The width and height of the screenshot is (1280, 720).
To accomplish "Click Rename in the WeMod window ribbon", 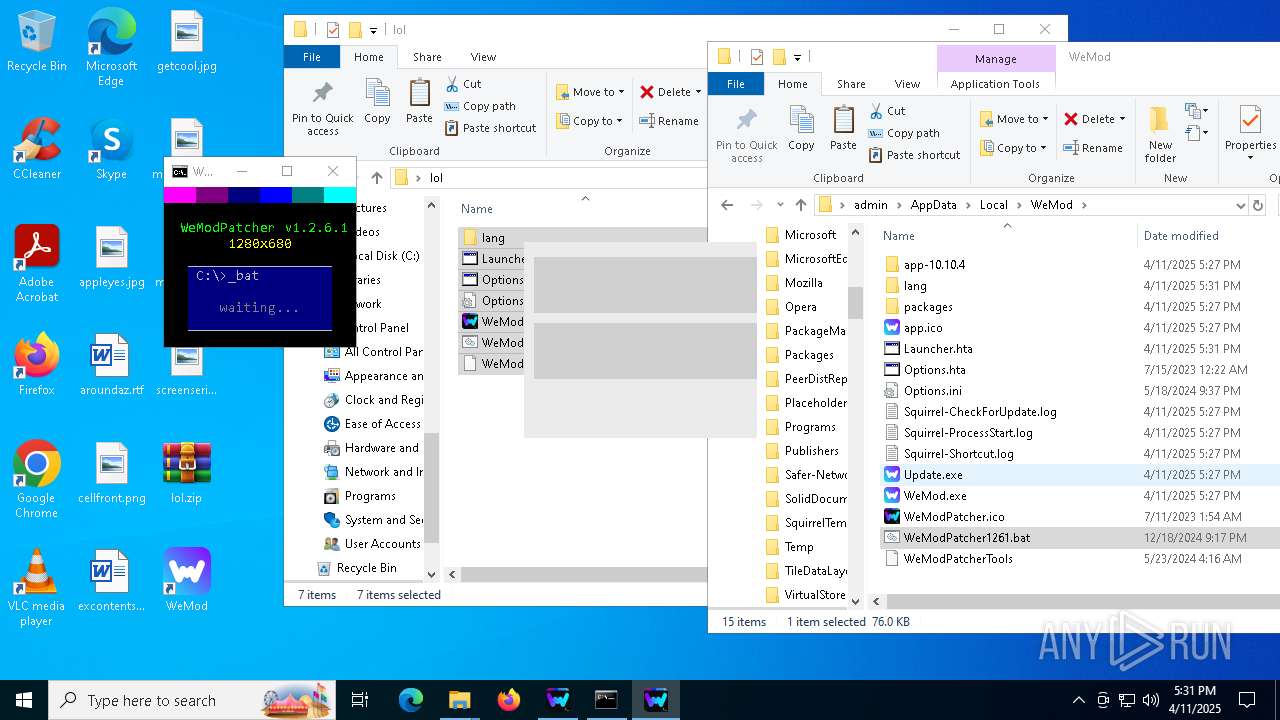I will 1093,148.
